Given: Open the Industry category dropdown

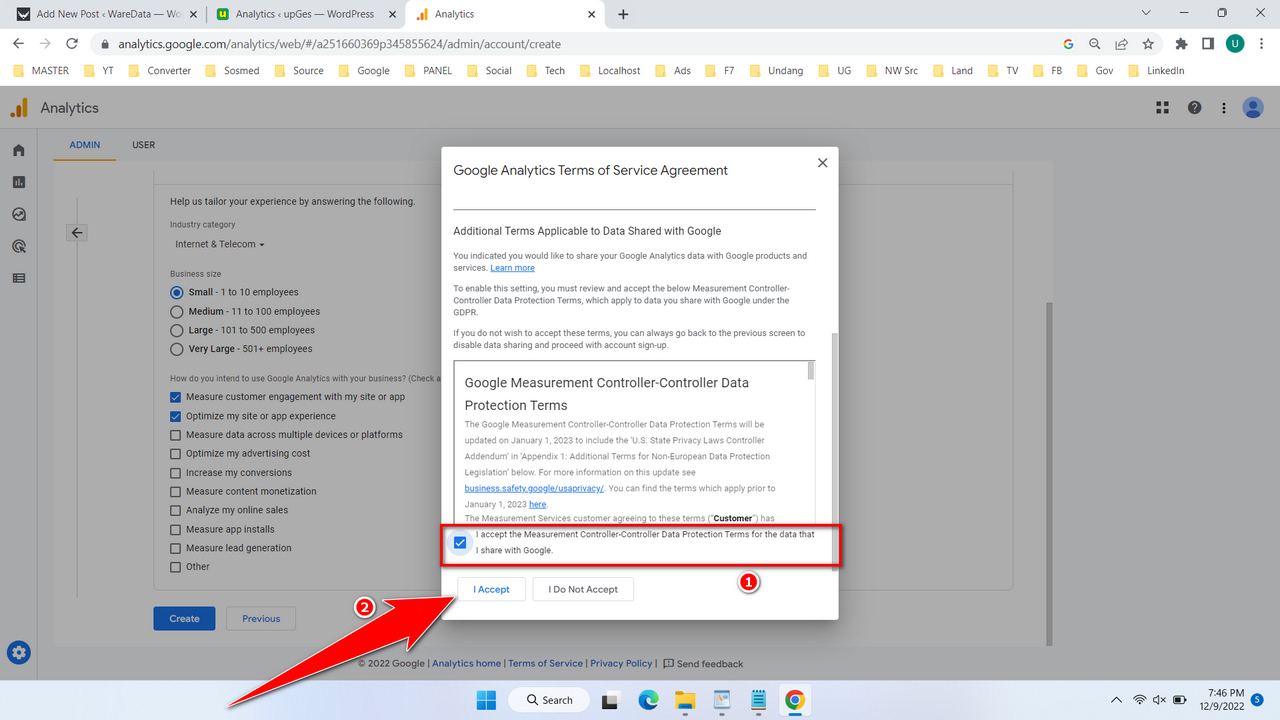Looking at the screenshot, I should click(x=218, y=244).
